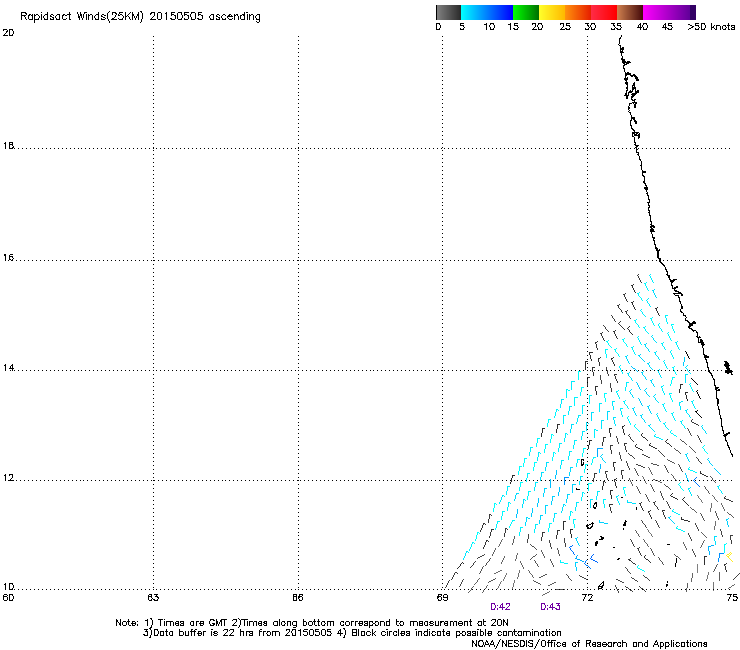This screenshot has height=650, width=740.
Task: Click the note 'Black circles indicate possible contamination'
Action: pyautogui.click(x=456, y=633)
